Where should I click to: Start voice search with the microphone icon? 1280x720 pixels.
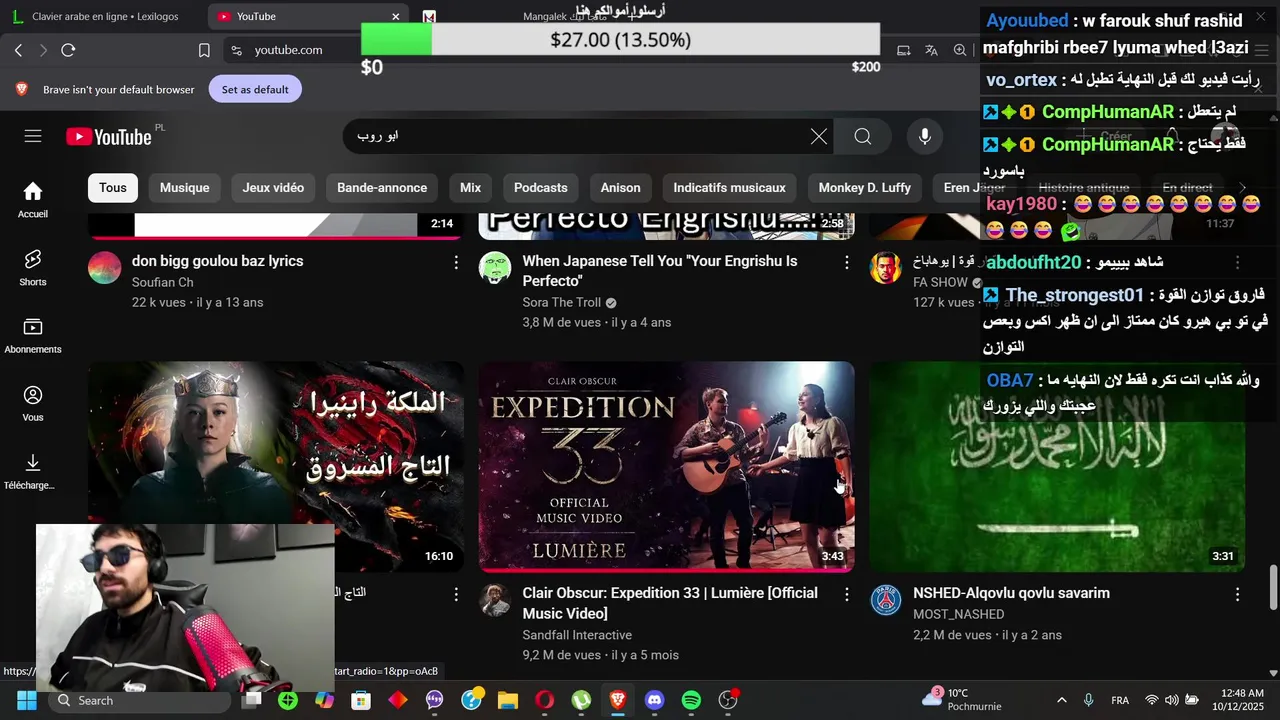[x=925, y=137]
